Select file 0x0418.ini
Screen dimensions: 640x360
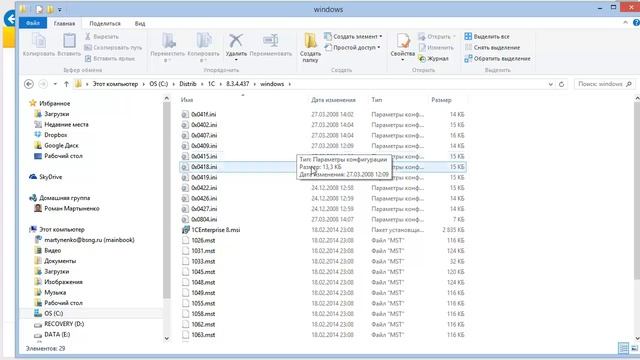click(322, 167)
